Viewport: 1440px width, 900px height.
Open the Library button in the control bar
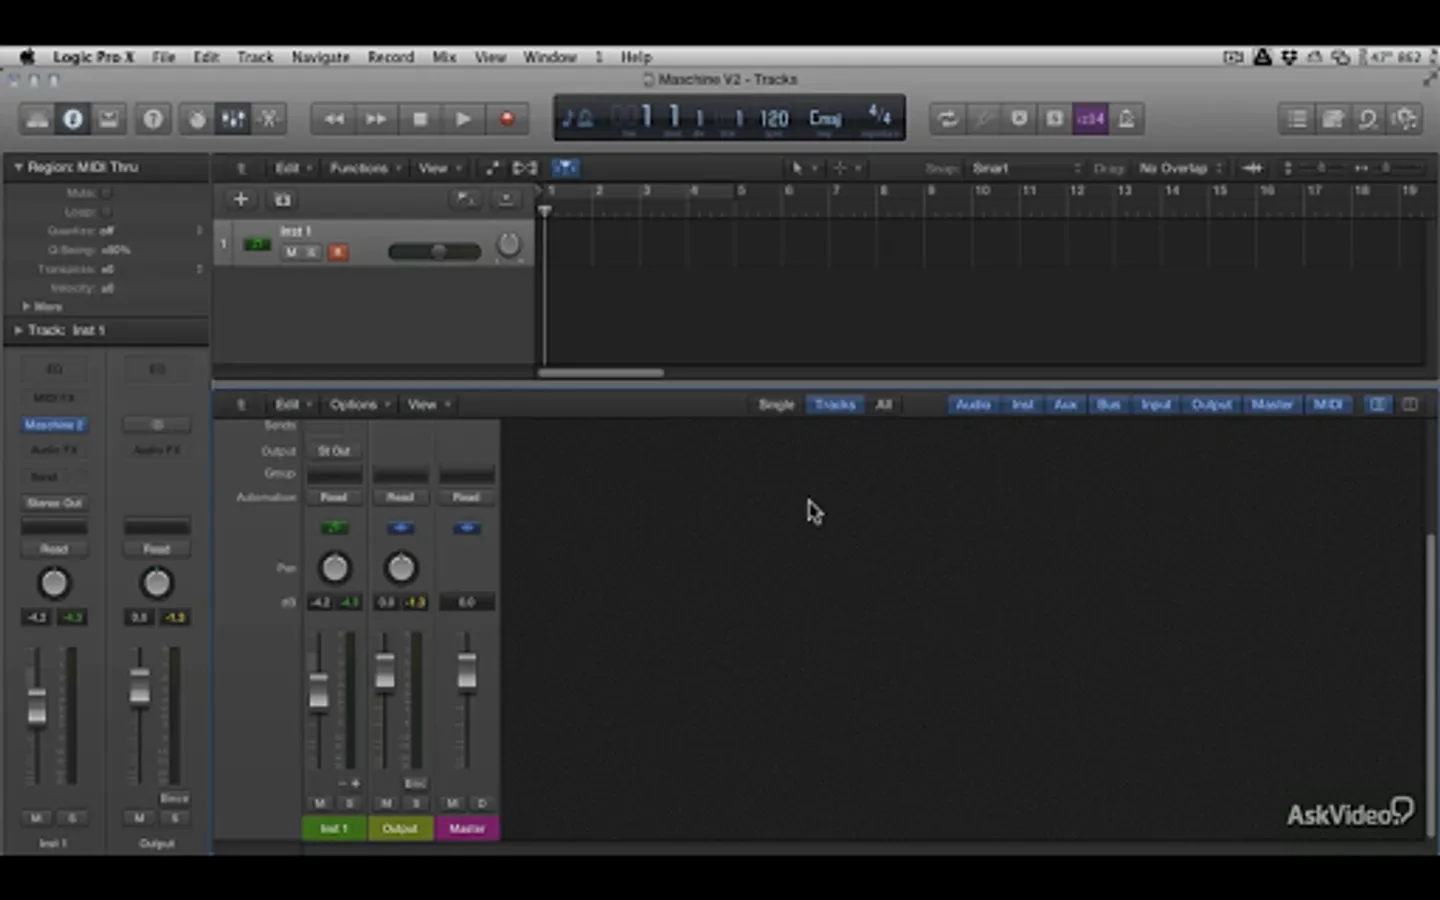coord(37,119)
